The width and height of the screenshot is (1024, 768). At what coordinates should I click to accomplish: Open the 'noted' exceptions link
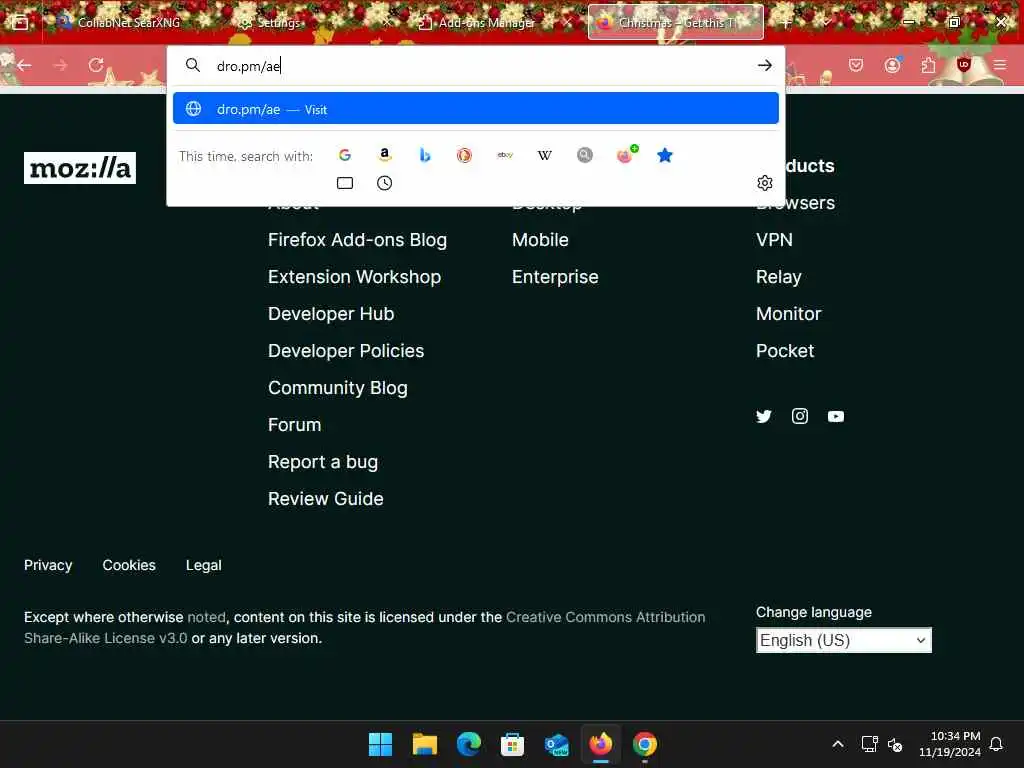coord(206,617)
